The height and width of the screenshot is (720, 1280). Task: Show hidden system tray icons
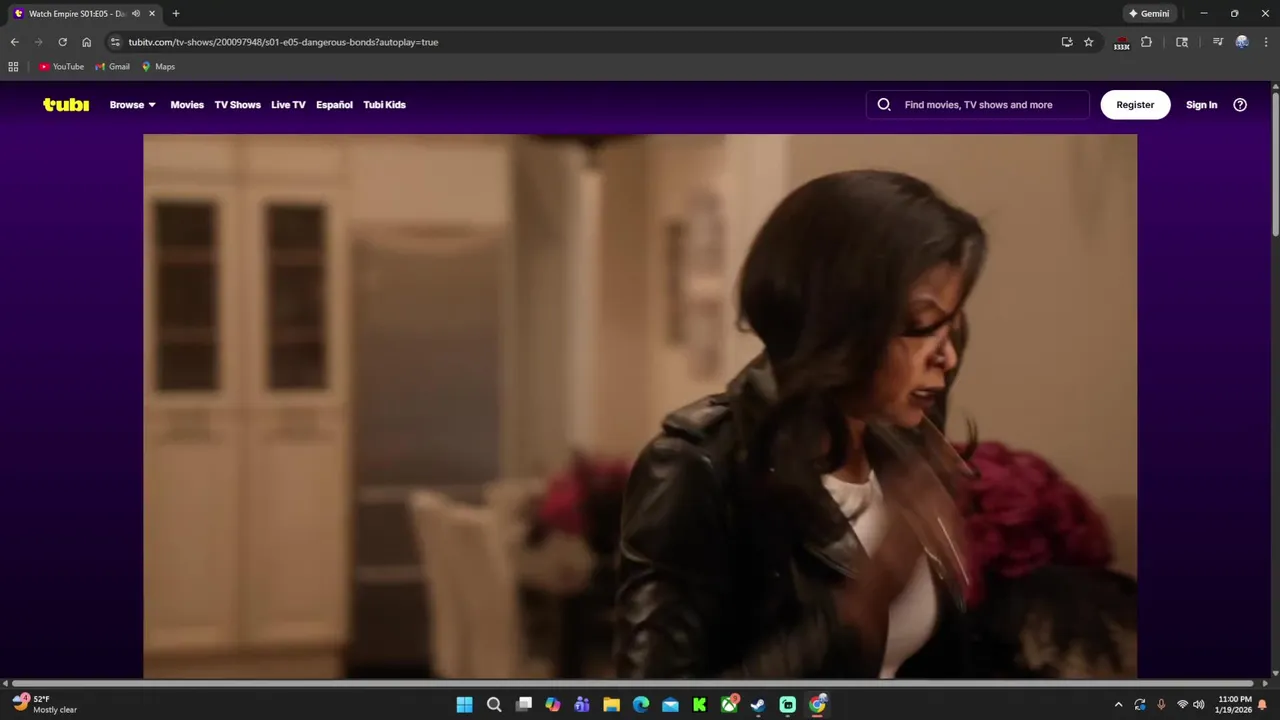pyautogui.click(x=1118, y=705)
